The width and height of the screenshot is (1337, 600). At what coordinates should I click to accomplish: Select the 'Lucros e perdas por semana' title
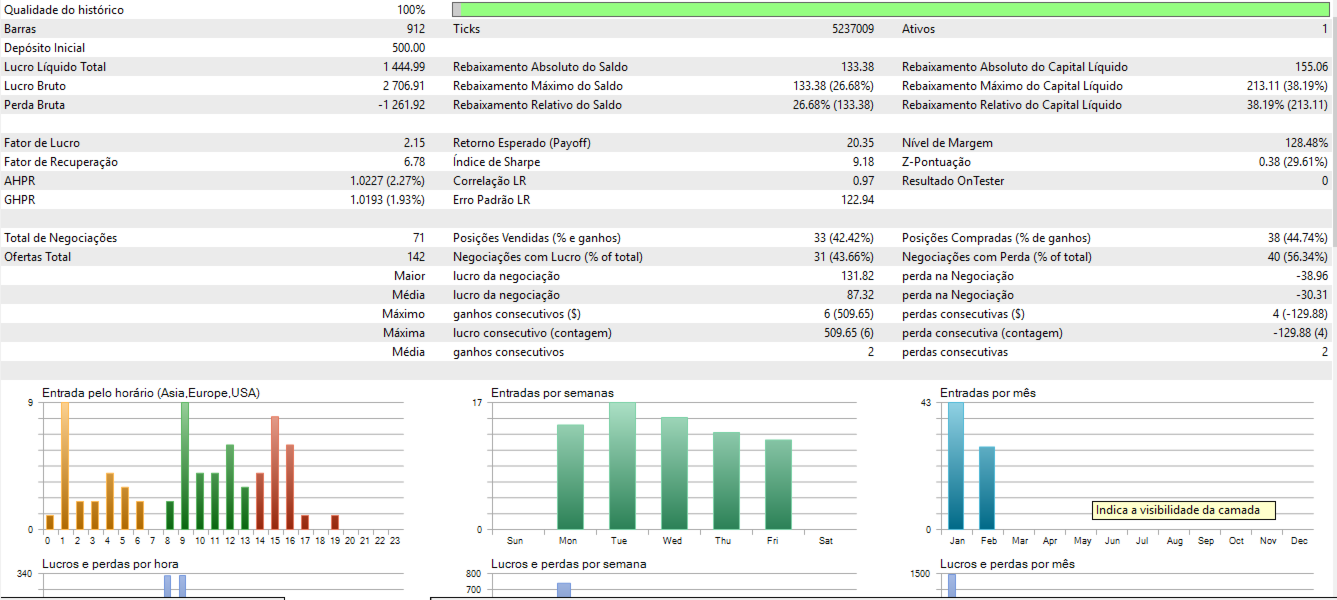(568, 564)
